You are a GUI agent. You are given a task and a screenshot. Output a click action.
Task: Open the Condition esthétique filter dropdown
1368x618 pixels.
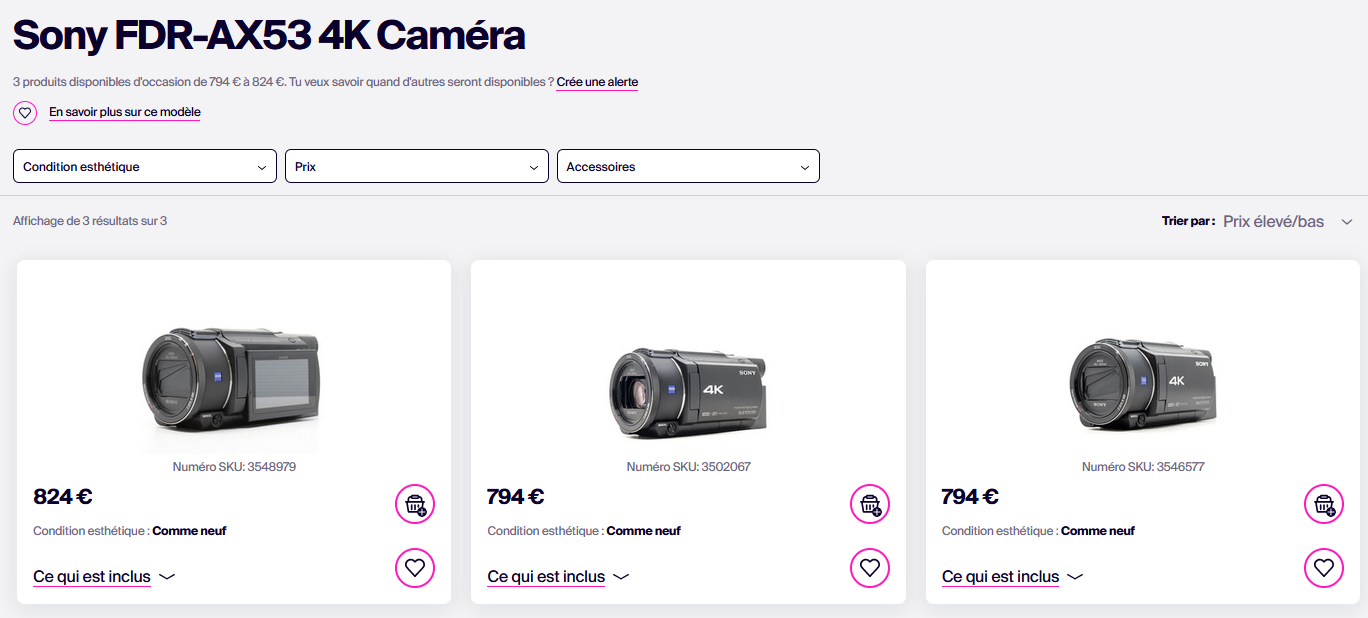coord(145,167)
